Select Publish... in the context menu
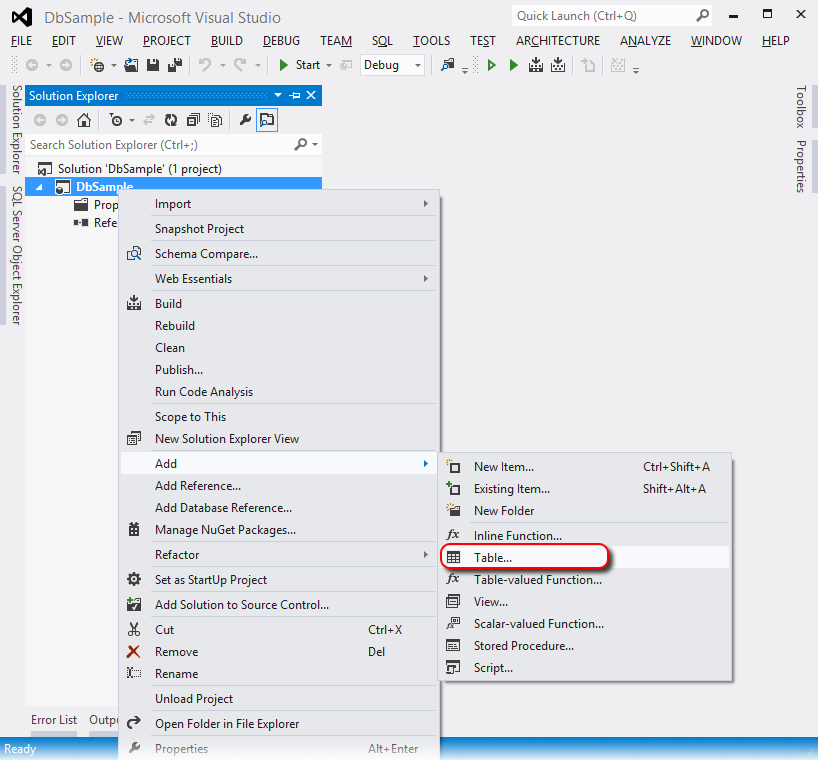The width and height of the screenshot is (818, 760). coord(279,370)
